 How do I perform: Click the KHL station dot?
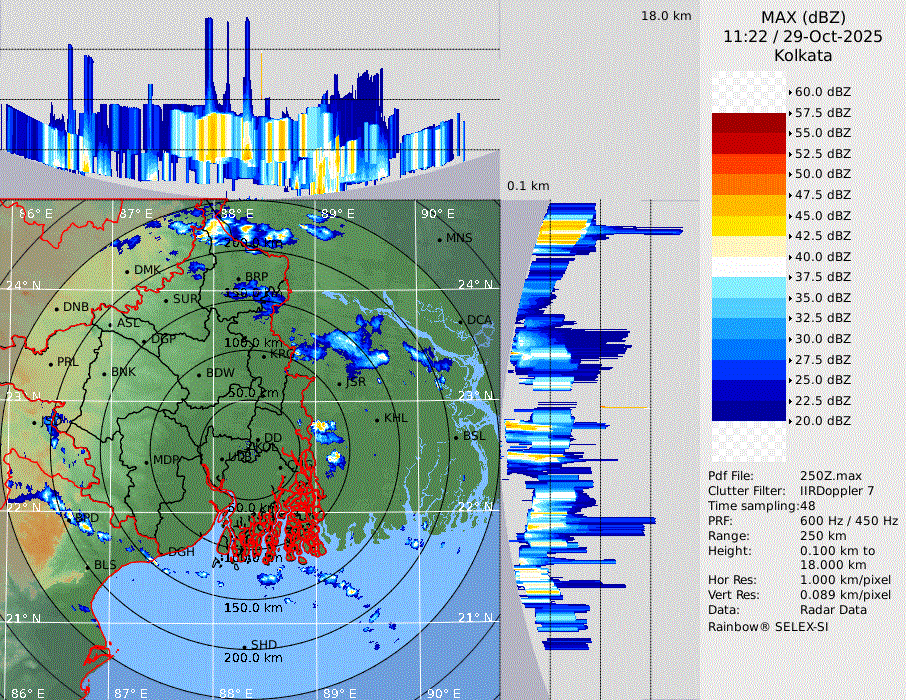point(377,418)
